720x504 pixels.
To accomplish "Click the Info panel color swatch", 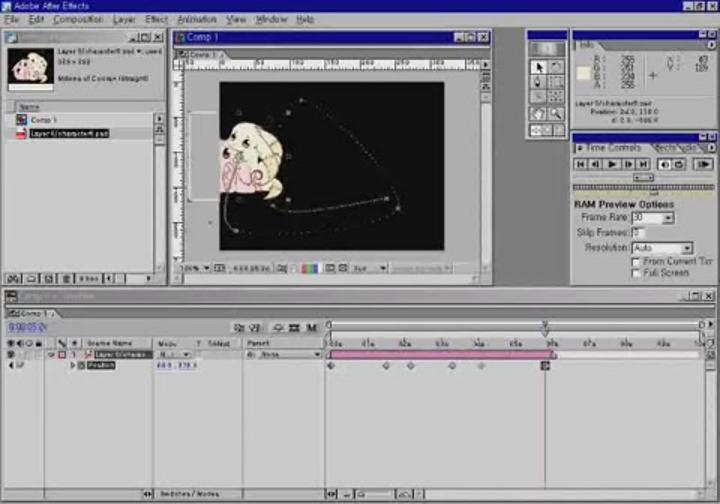I will pos(584,73).
